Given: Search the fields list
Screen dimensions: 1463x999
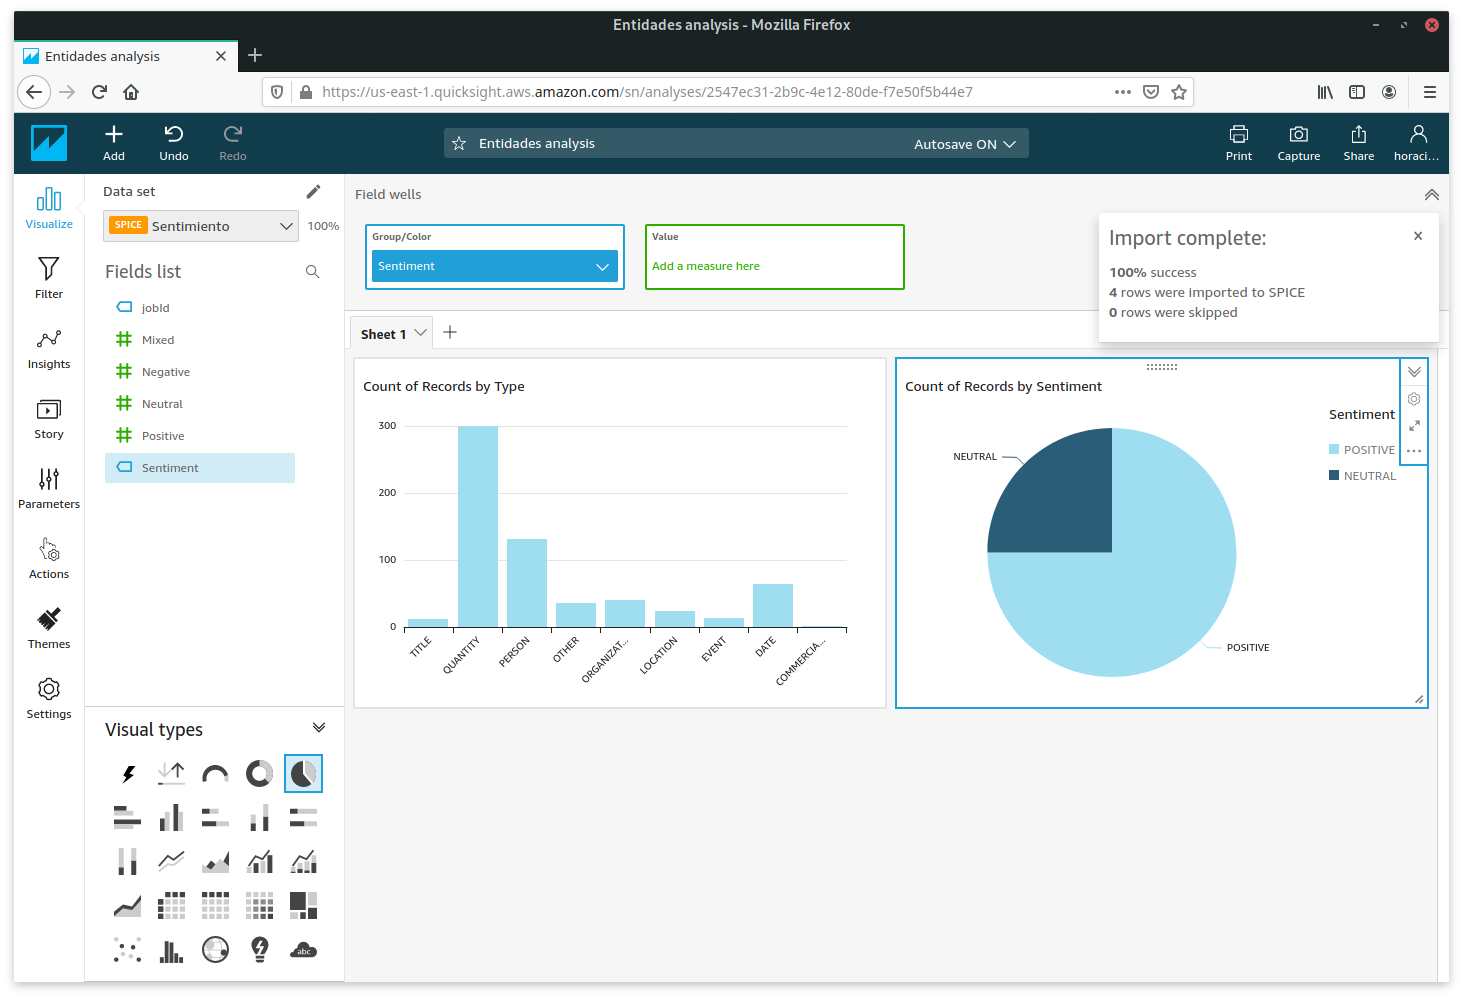Looking at the screenshot, I should pos(312,271).
